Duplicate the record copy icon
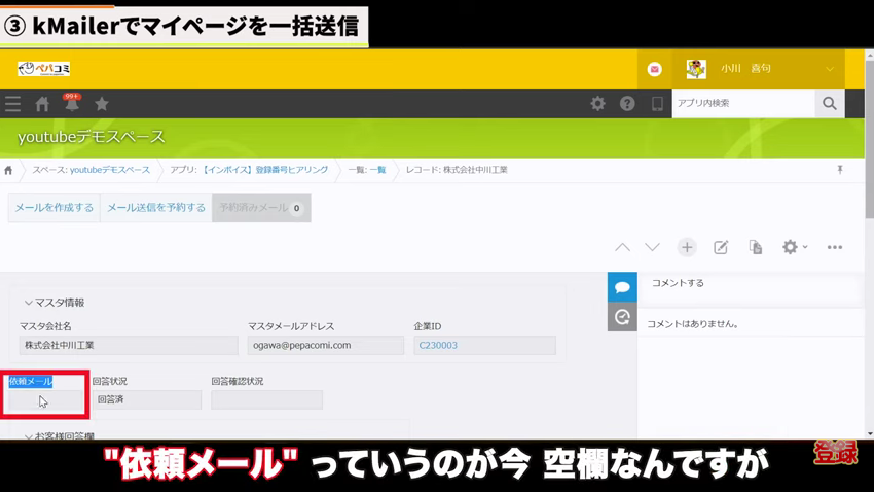Image resolution: width=874 pixels, height=495 pixels. 756,247
